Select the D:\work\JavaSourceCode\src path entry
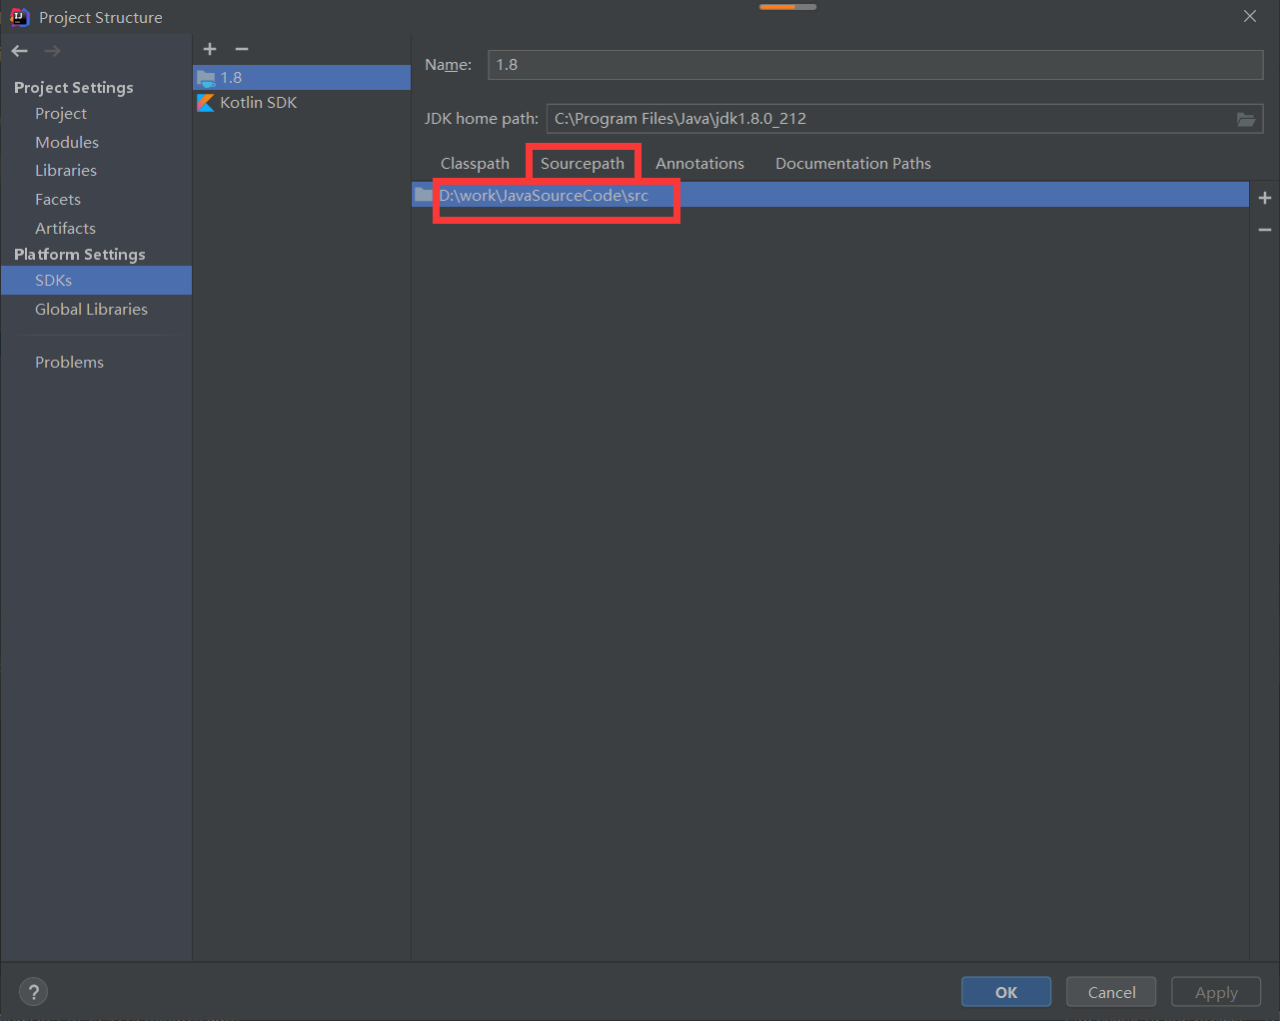 tap(544, 196)
